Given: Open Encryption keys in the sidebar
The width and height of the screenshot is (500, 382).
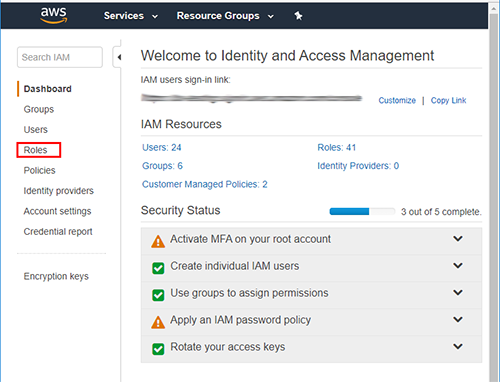Looking at the screenshot, I should [x=56, y=276].
